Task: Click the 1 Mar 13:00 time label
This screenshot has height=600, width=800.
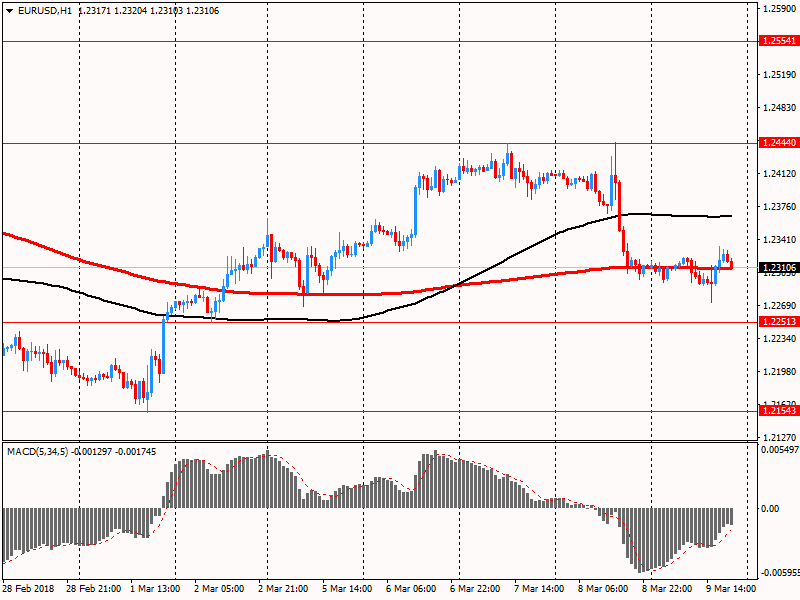Action: [x=155, y=589]
